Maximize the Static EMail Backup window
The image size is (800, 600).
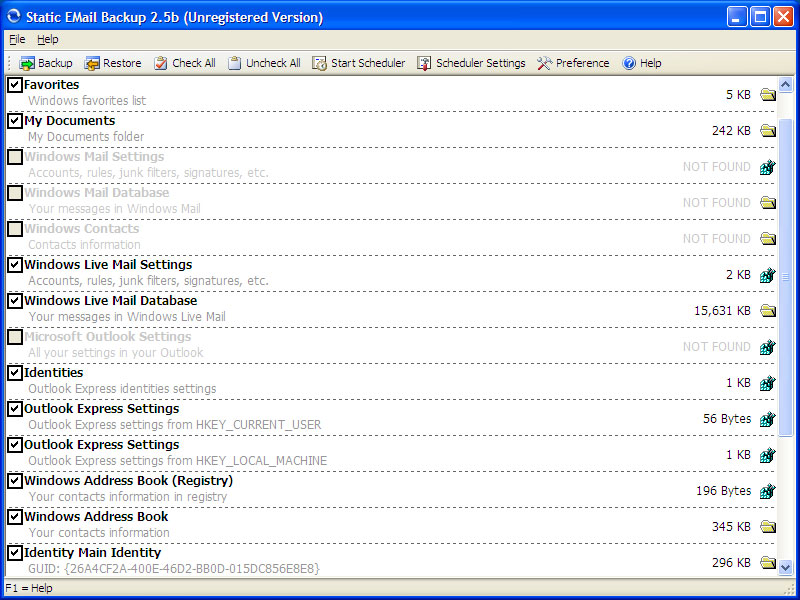tap(760, 17)
